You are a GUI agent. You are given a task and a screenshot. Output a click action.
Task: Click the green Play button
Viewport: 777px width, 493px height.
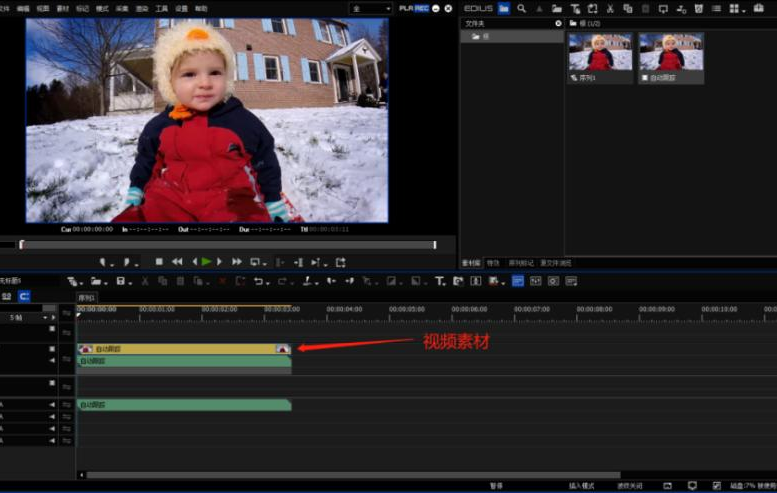tap(207, 262)
